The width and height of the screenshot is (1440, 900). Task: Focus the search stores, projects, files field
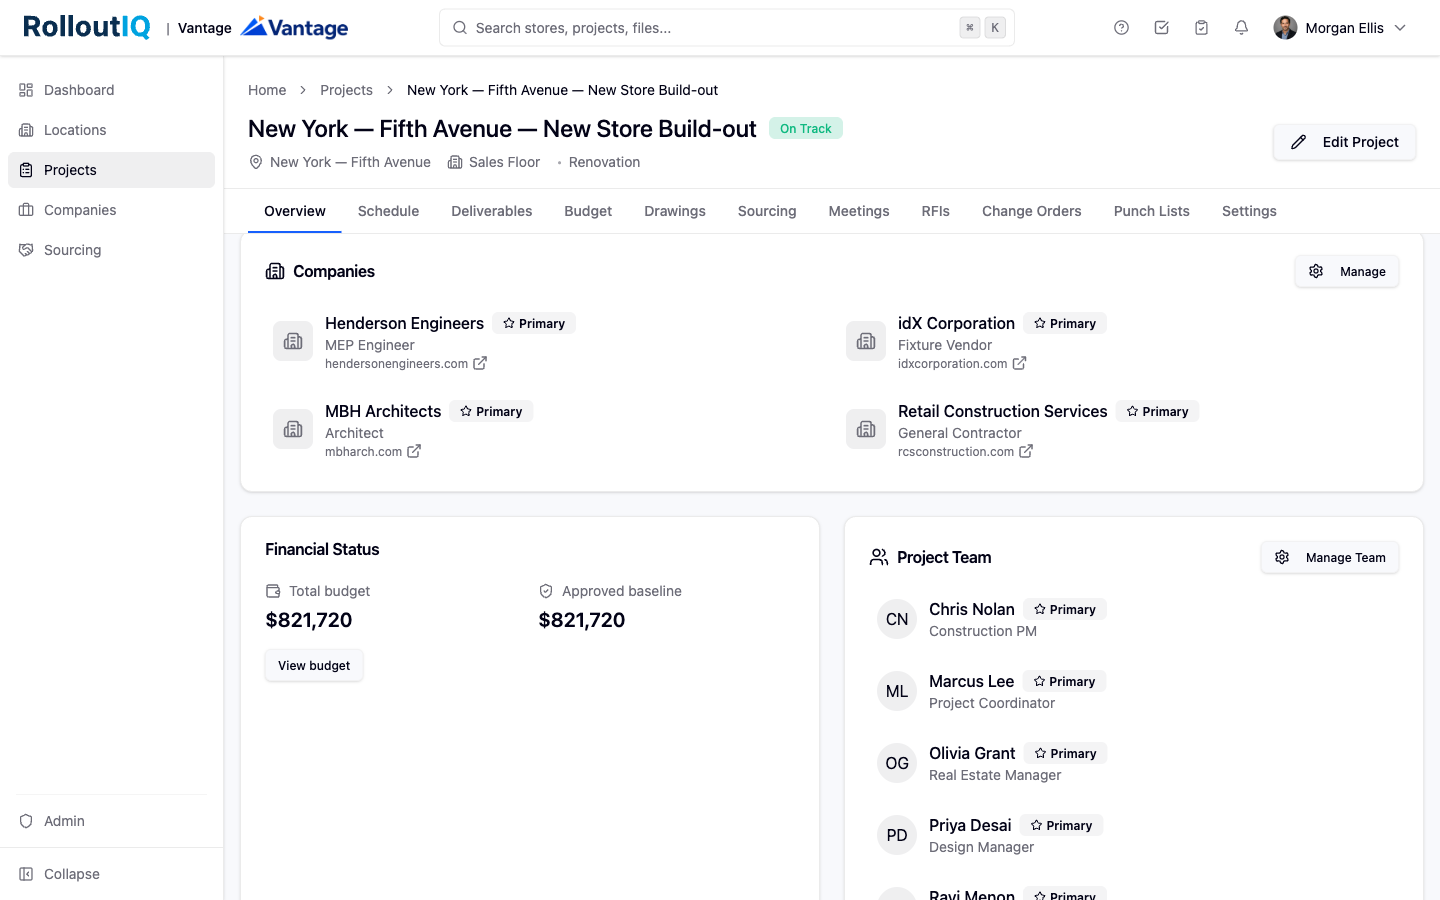(727, 28)
